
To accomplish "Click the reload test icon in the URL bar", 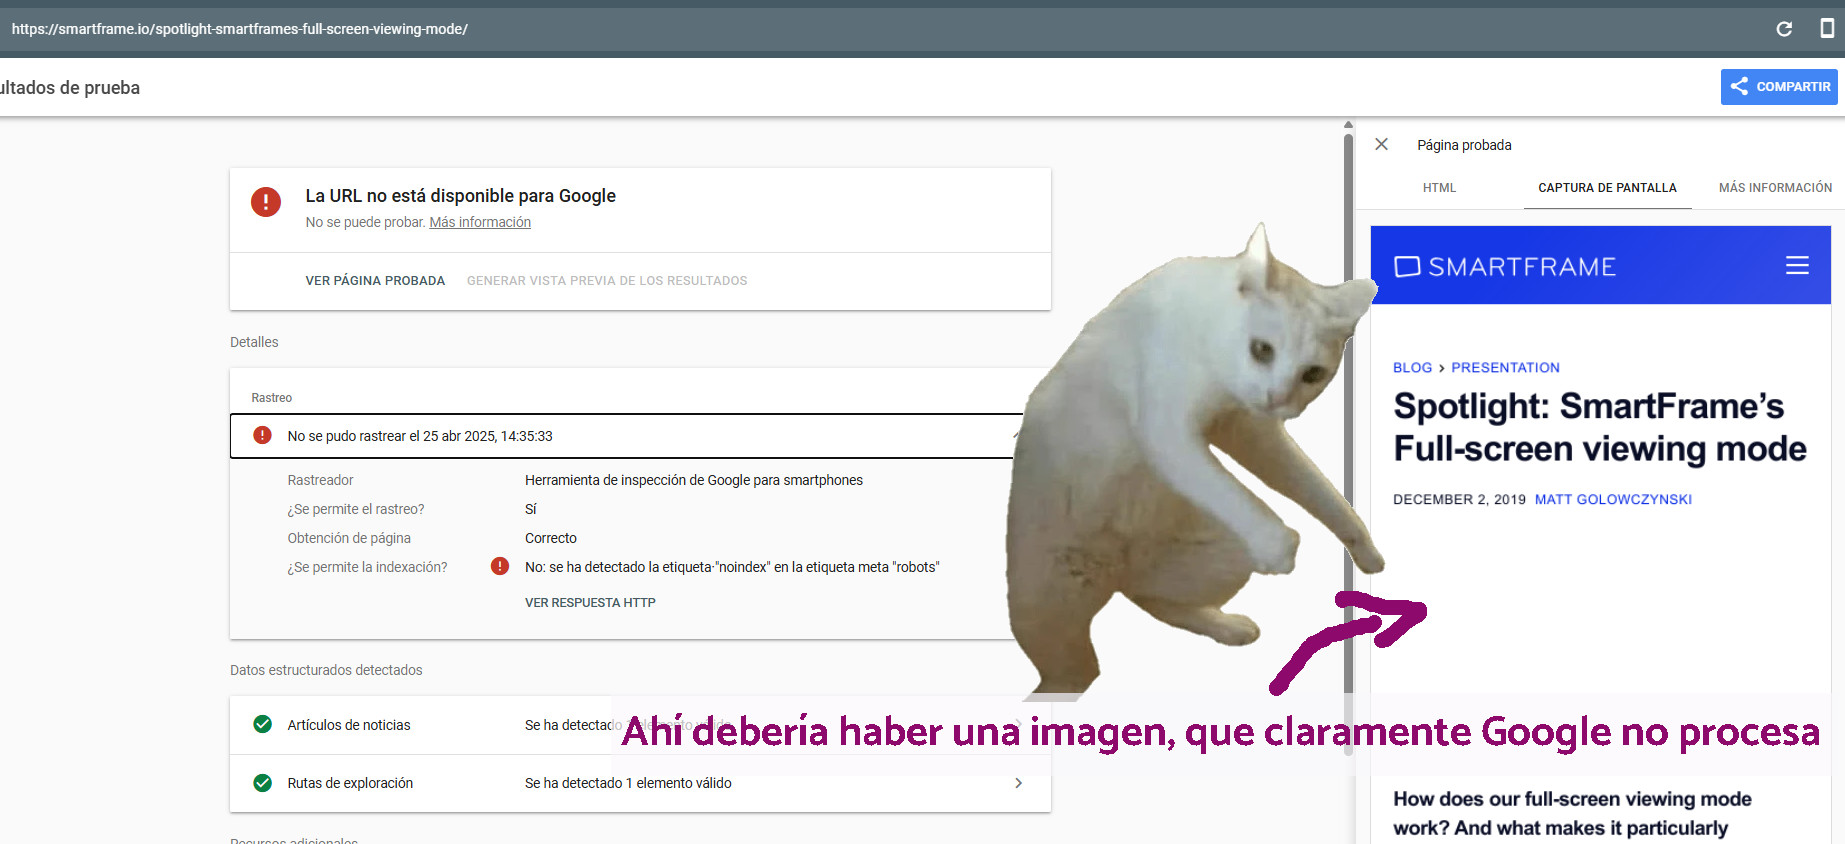I will [x=1784, y=29].
